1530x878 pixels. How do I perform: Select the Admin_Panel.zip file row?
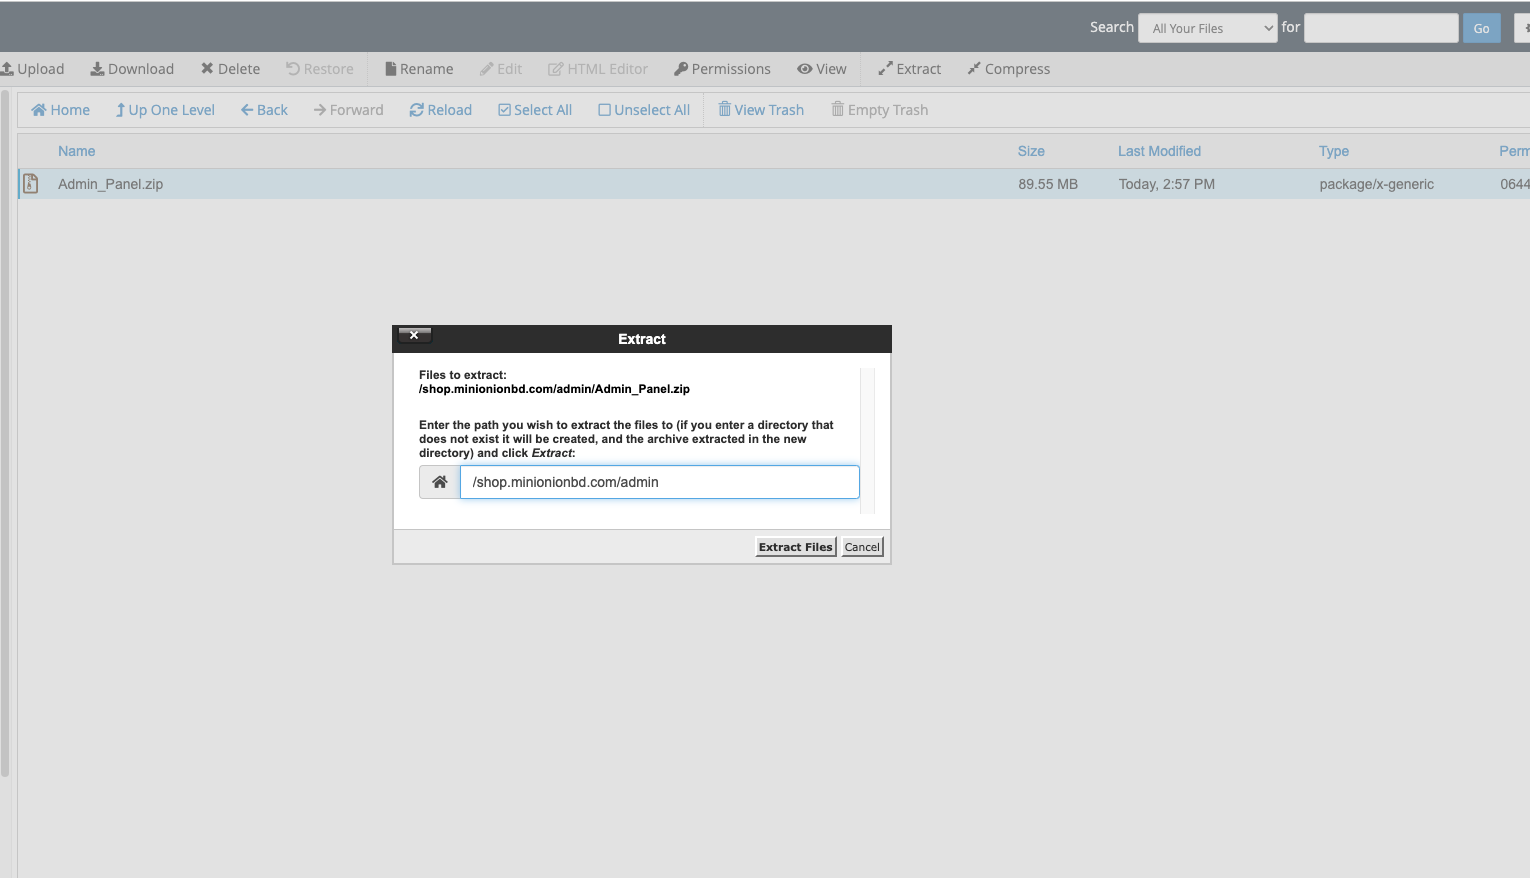[x=110, y=184]
